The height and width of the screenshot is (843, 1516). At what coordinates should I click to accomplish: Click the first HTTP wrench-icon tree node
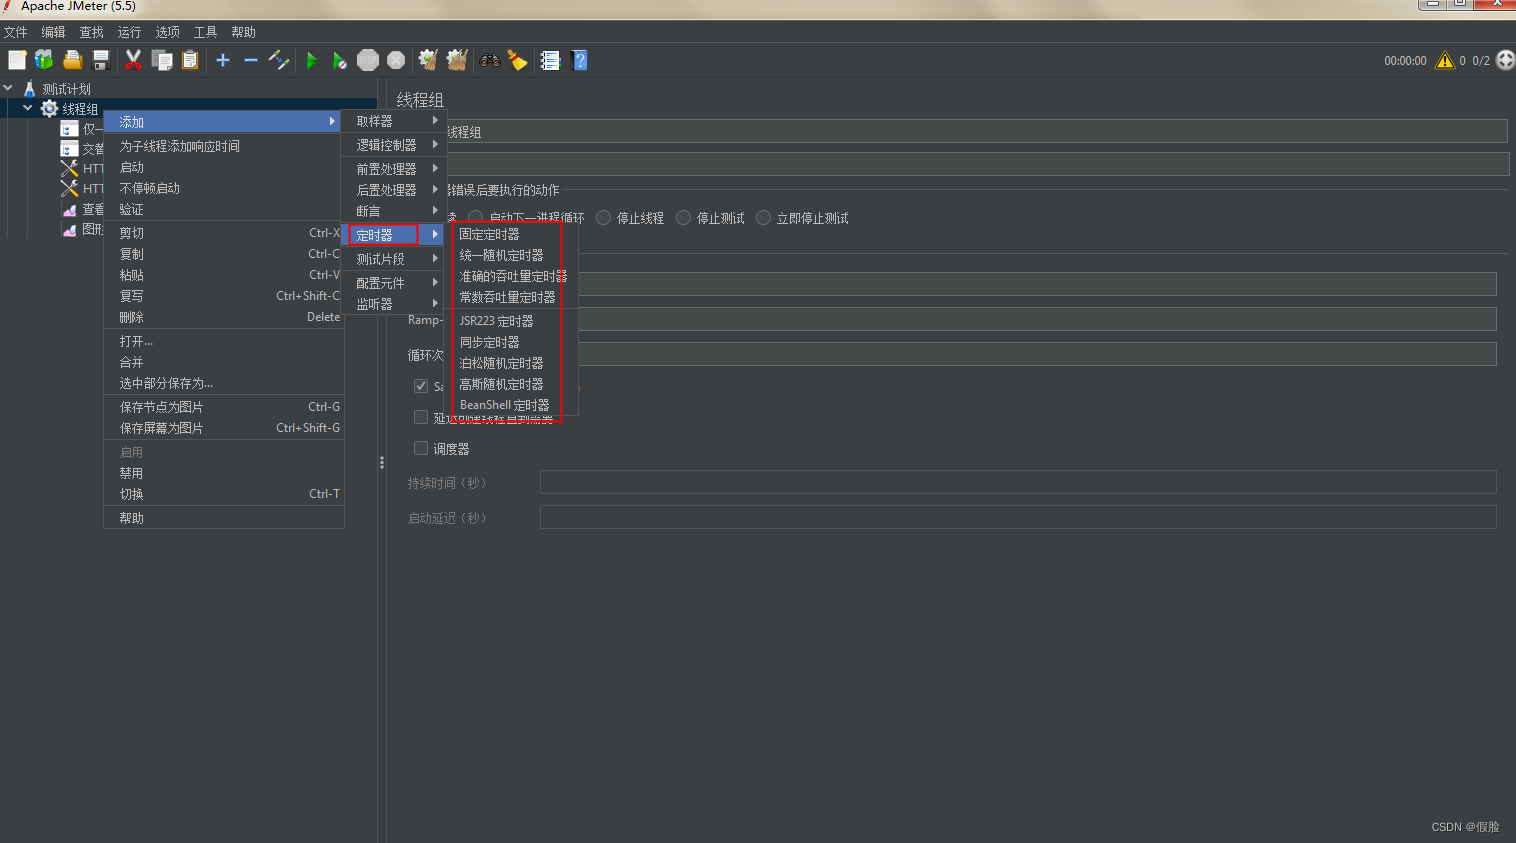pyautogui.click(x=82, y=168)
